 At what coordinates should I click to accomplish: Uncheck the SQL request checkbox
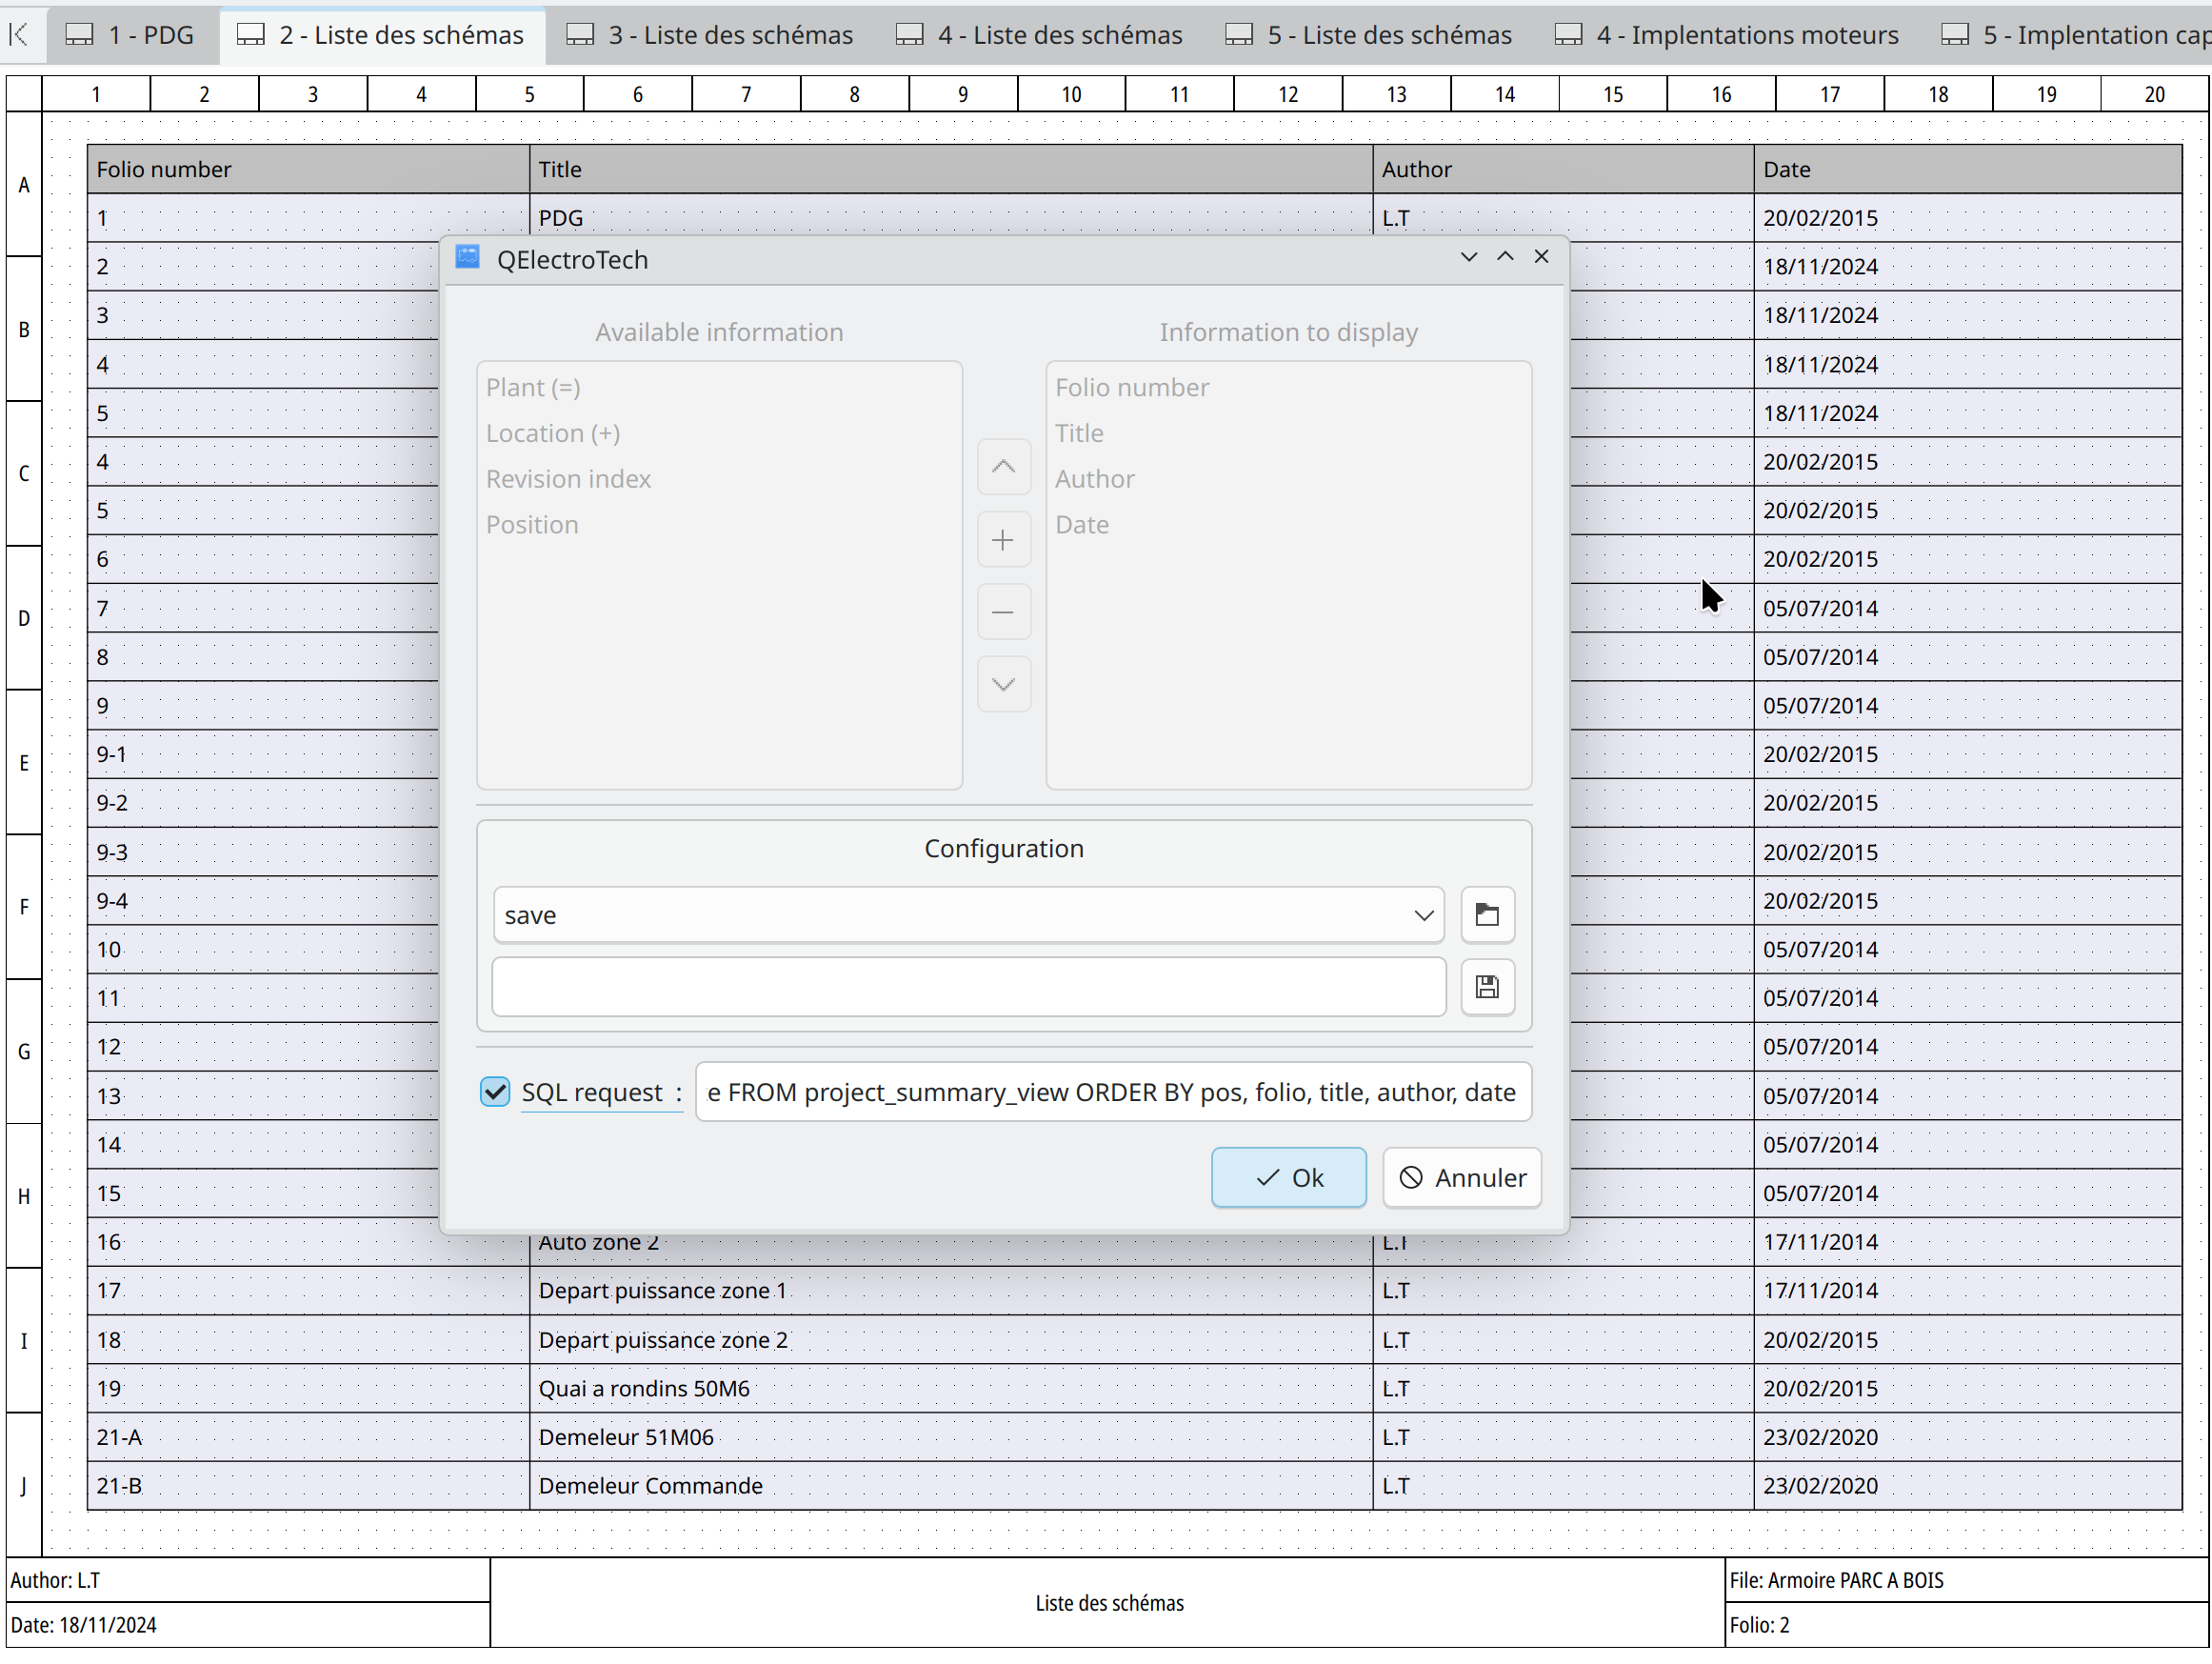(x=495, y=1092)
